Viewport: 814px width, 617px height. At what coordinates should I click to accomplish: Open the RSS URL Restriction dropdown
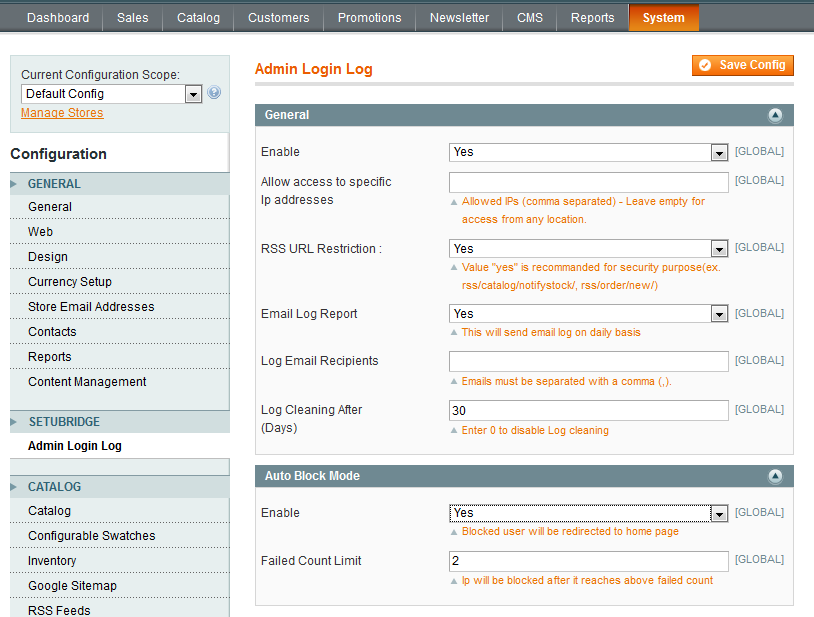588,249
